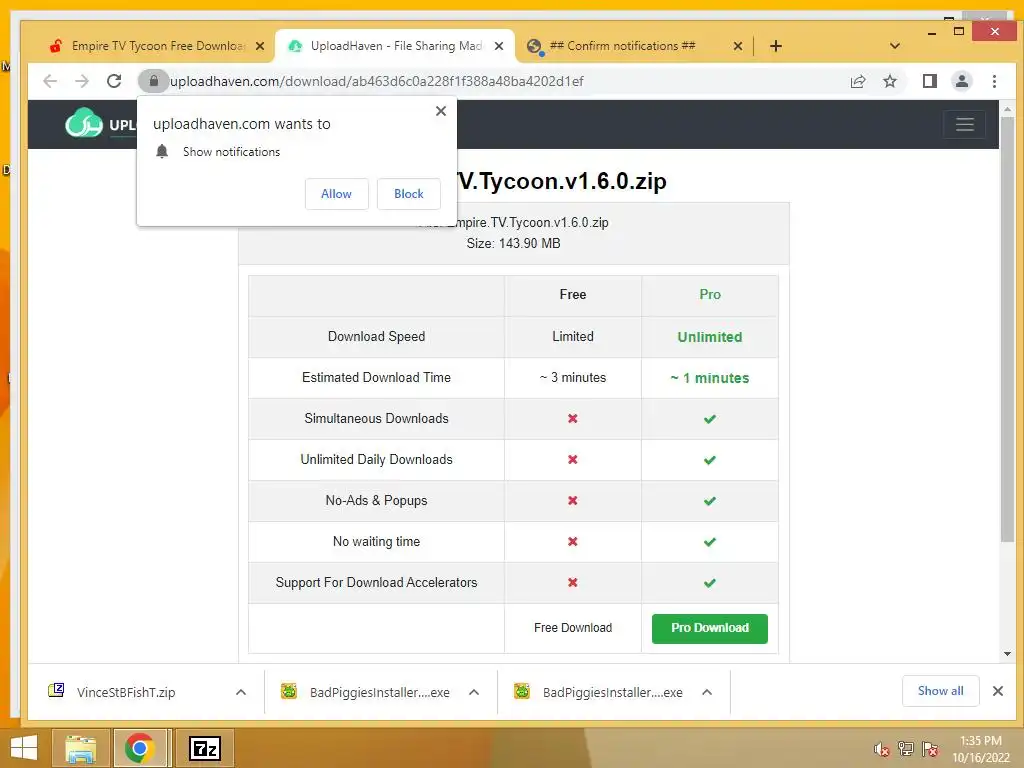Image resolution: width=1024 pixels, height=768 pixels.
Task: Click the scrollbar down arrow
Action: 1007,654
